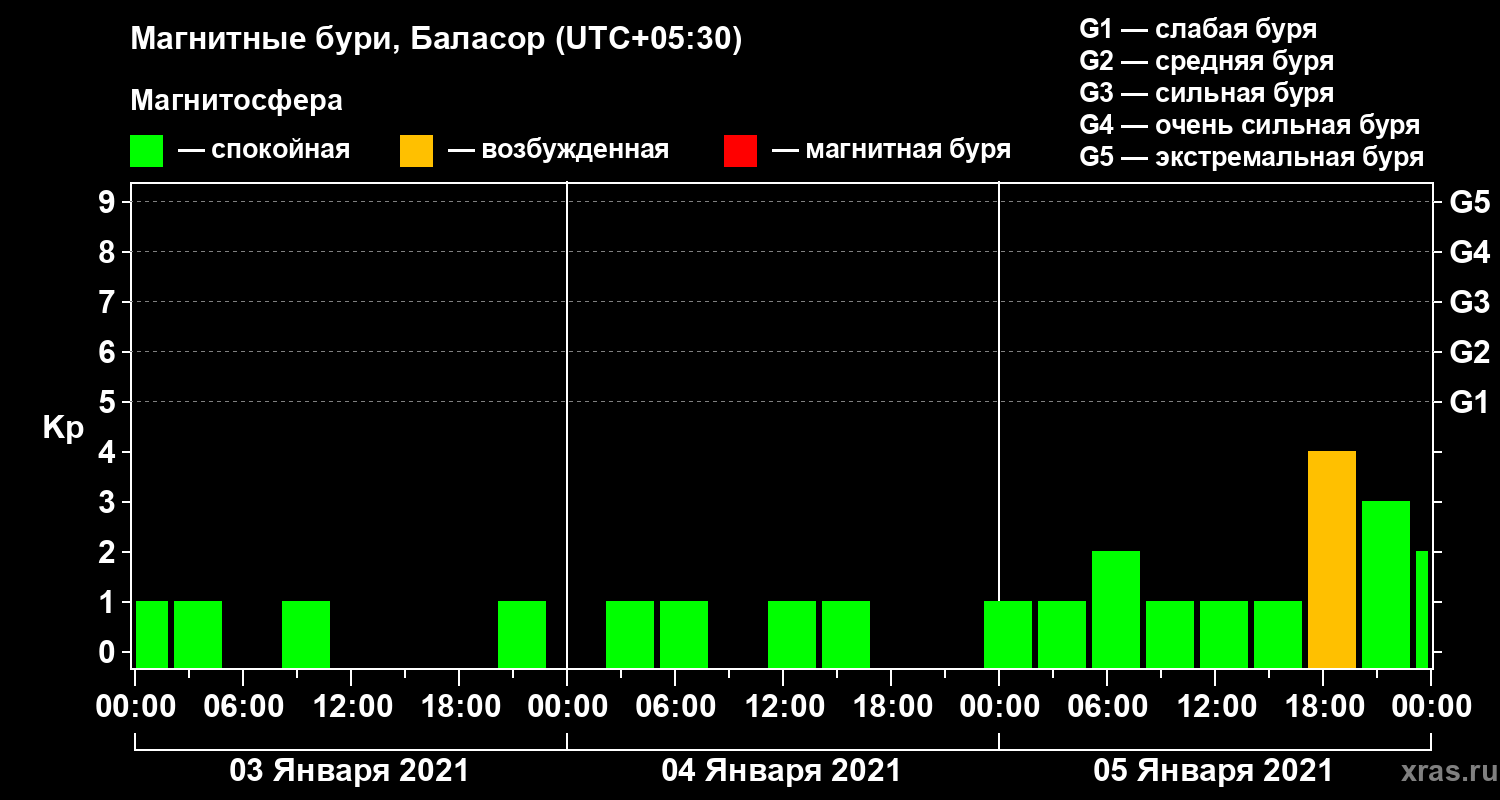
Task: Click the 'G1' label on right axis
Action: [1469, 402]
